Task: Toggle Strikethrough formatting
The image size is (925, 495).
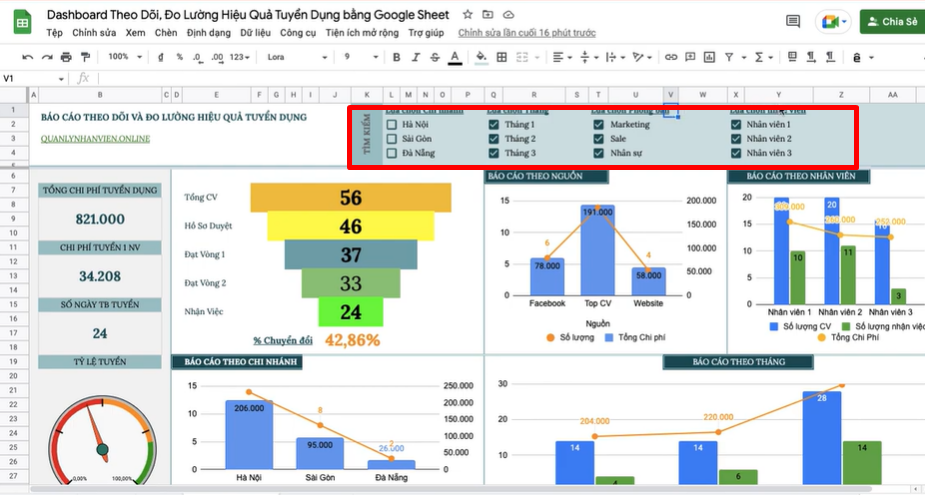Action: [435, 57]
